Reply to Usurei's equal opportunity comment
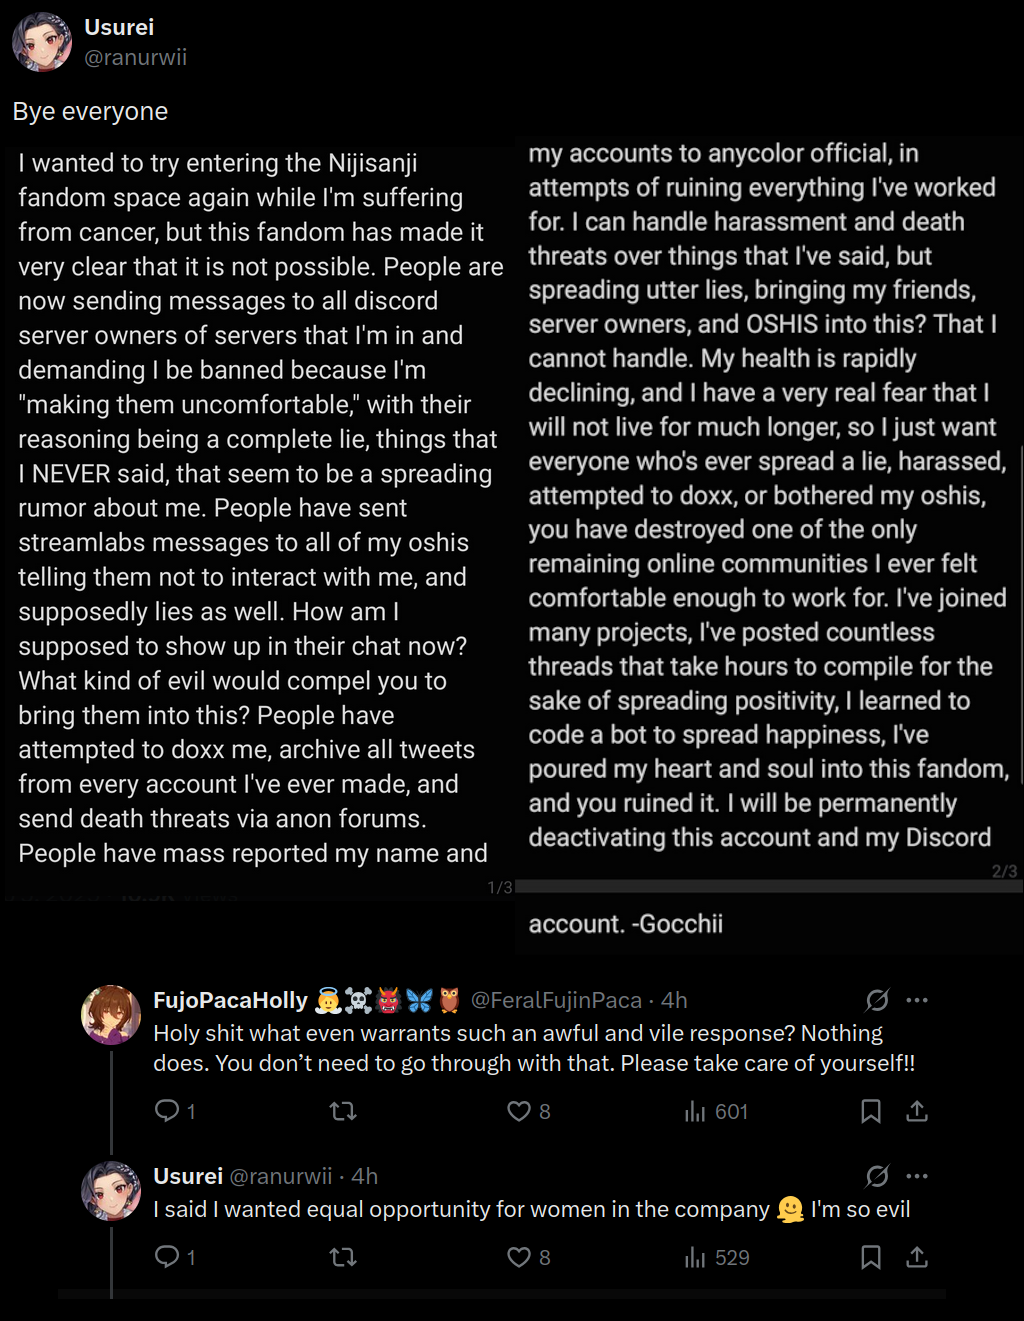This screenshot has height=1321, width=1024. [x=167, y=1257]
